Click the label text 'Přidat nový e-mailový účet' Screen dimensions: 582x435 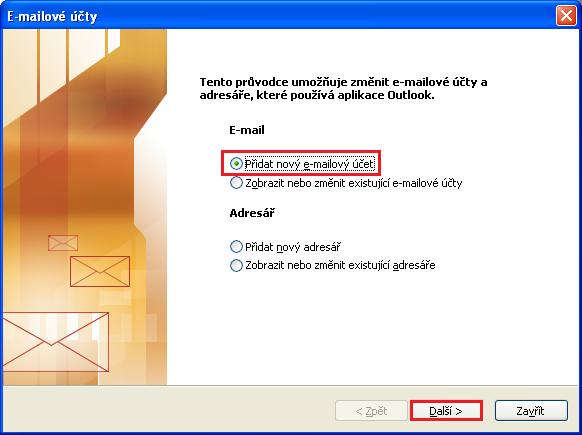pyautogui.click(x=309, y=164)
